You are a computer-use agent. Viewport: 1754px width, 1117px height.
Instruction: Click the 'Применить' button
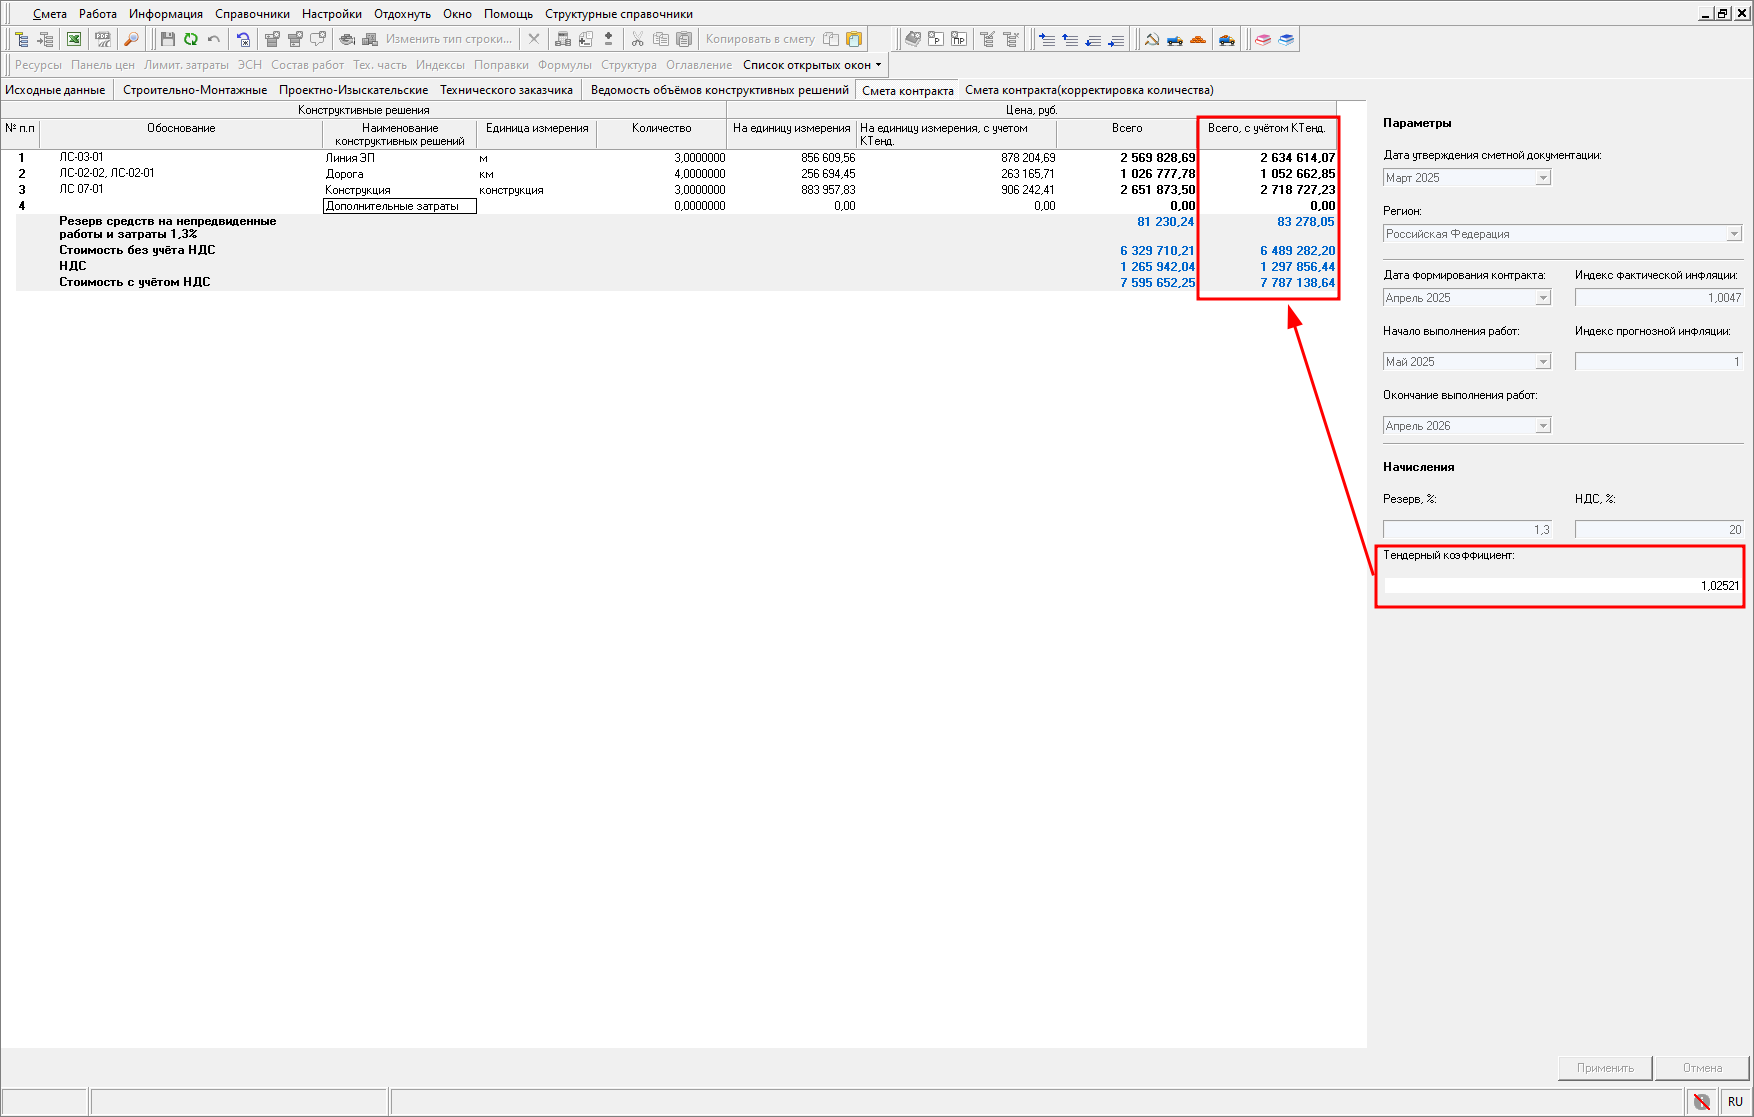pyautogui.click(x=1605, y=1068)
